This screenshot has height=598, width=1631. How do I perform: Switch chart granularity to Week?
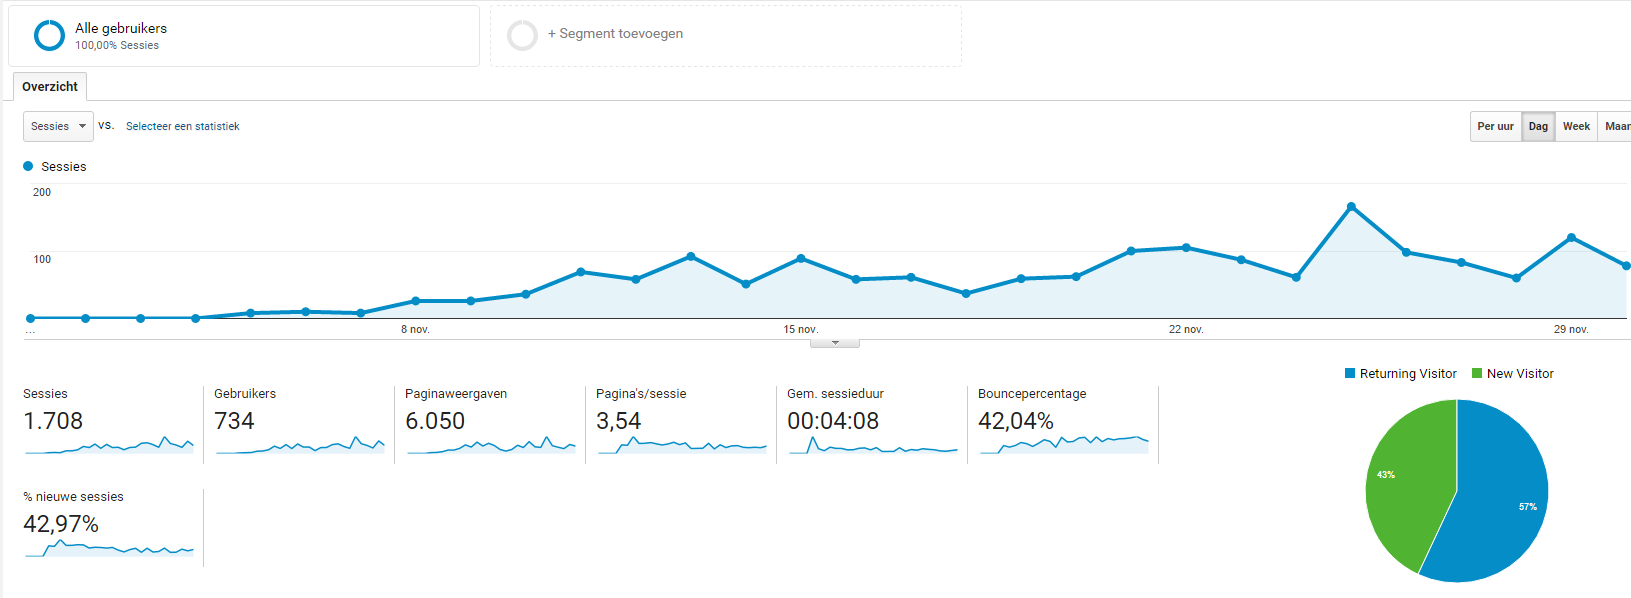pos(1576,126)
